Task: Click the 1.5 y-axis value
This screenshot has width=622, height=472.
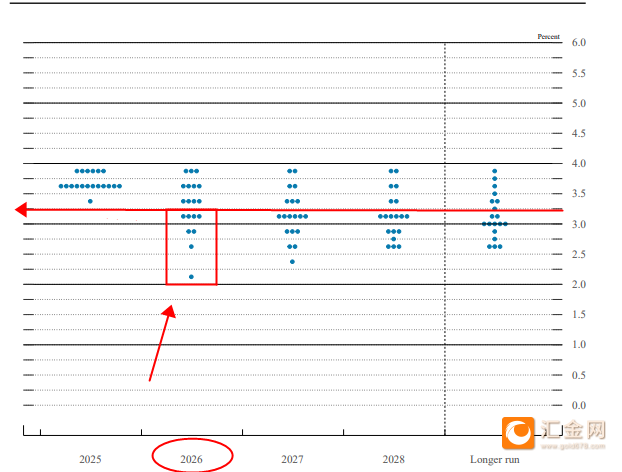Action: click(579, 315)
